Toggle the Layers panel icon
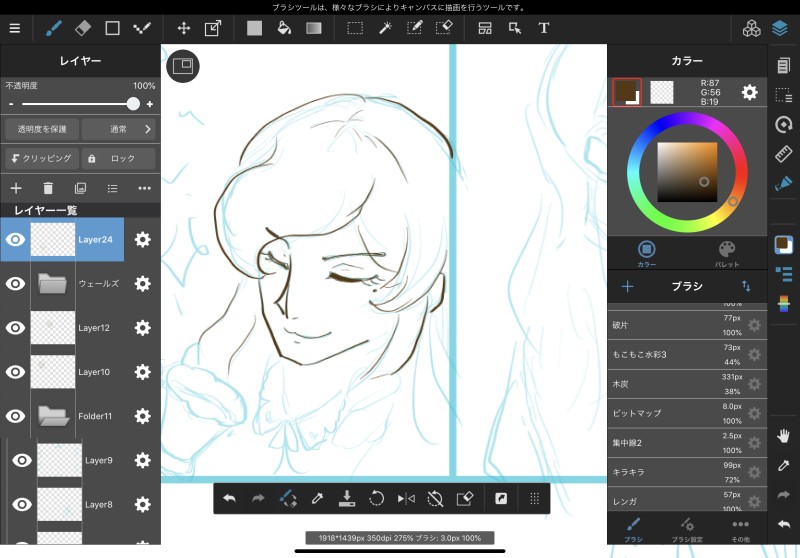This screenshot has width=800, height=558. pos(780,29)
